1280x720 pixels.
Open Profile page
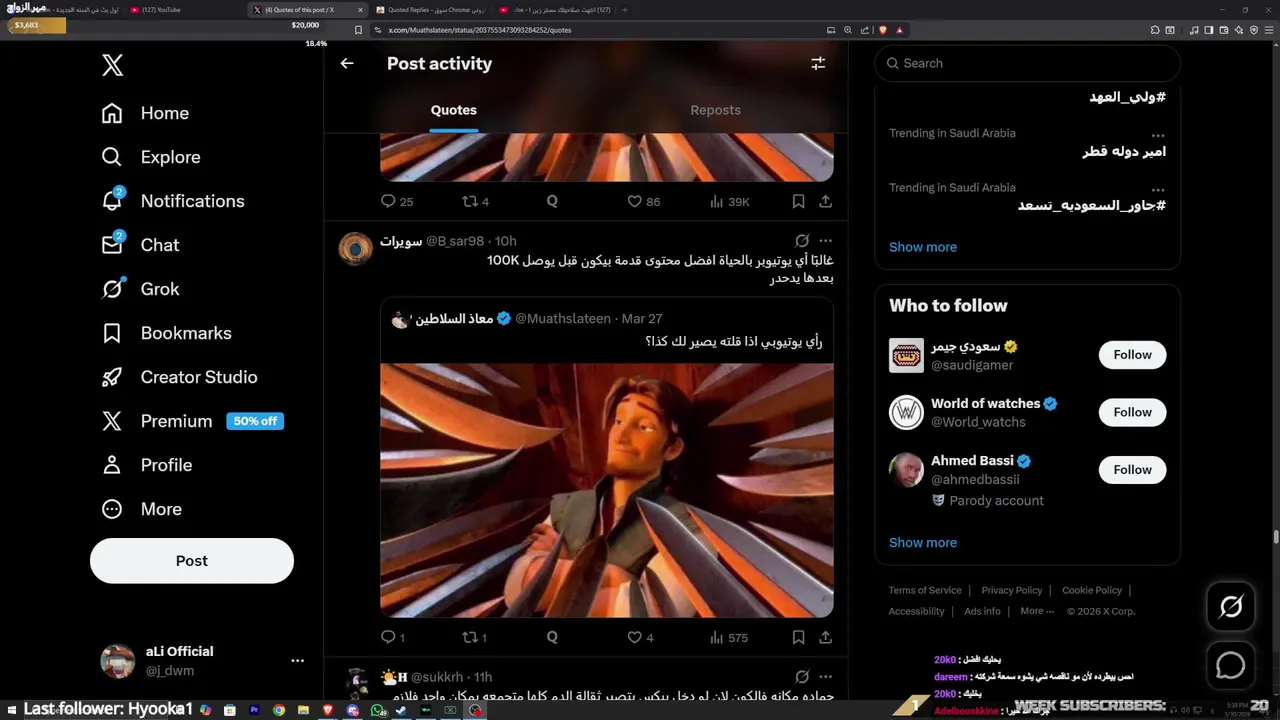coord(146,465)
